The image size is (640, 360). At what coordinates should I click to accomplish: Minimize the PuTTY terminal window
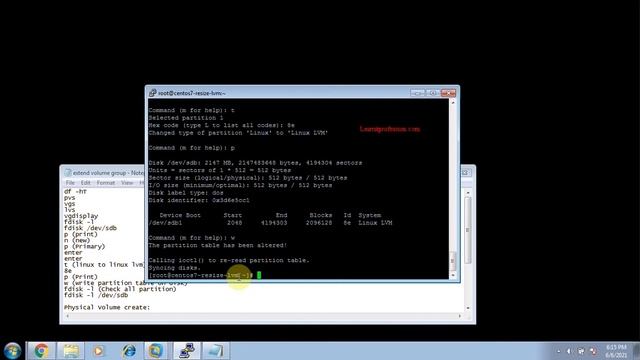click(x=417, y=93)
